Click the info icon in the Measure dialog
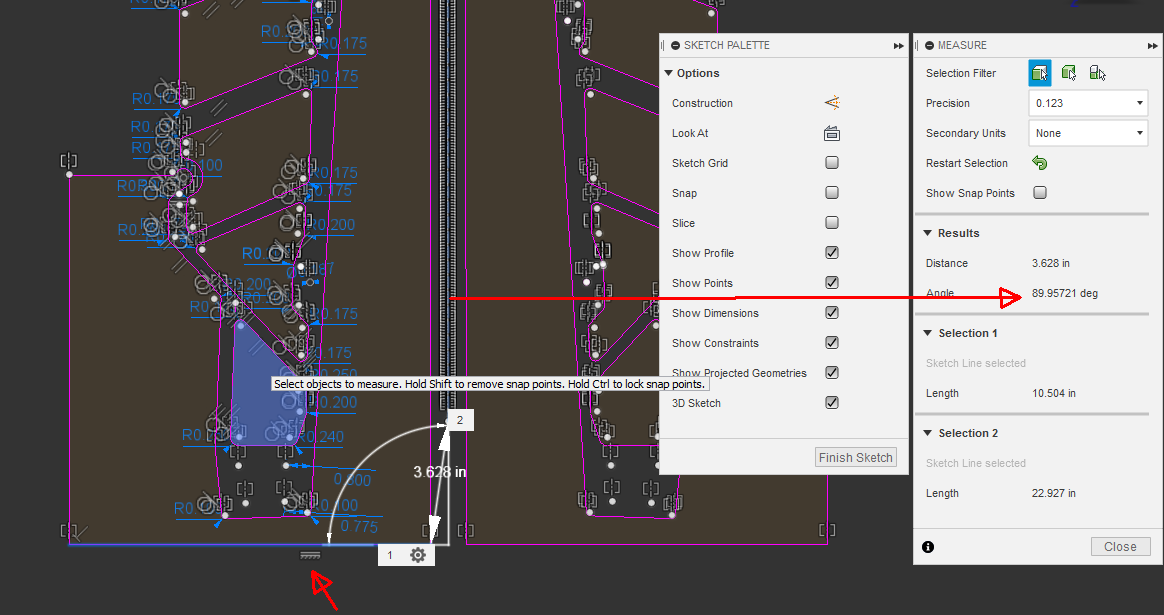This screenshot has height=615, width=1164. [x=927, y=546]
